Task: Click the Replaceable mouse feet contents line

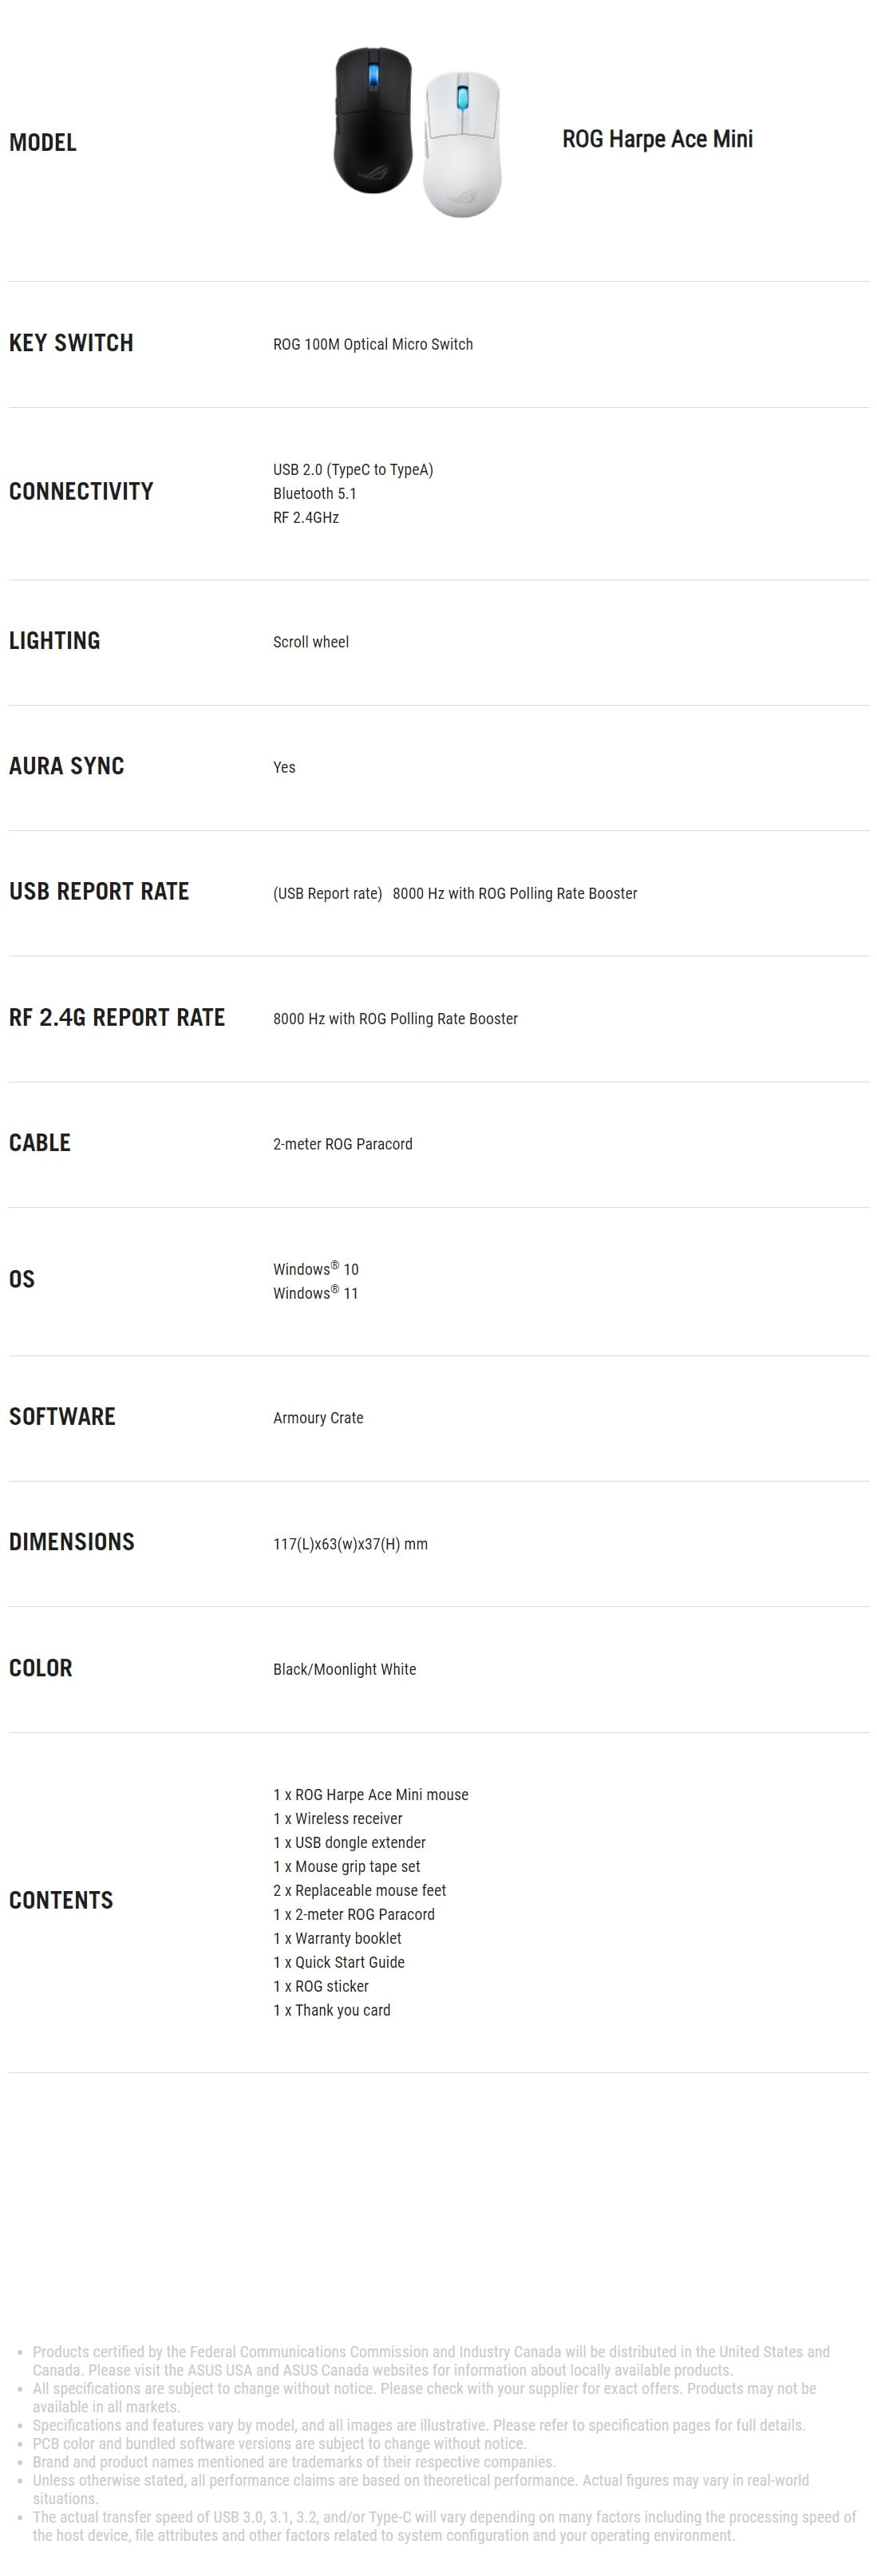Action: 360,1890
